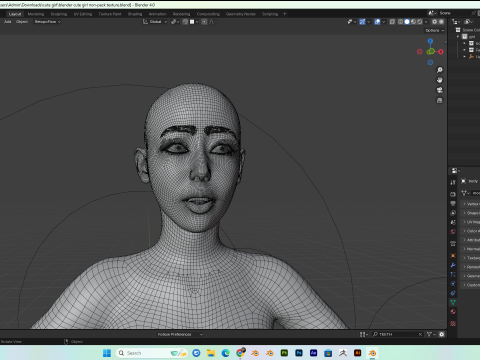Switch to the Modeling workspace tab

coord(36,14)
